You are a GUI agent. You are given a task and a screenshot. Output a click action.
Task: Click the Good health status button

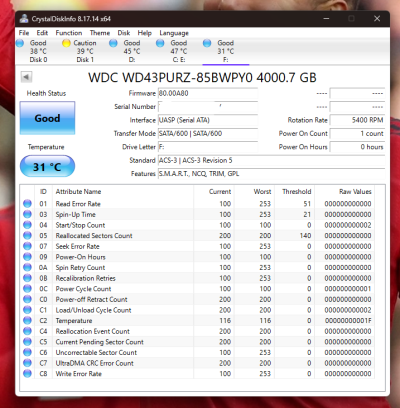pos(47,118)
